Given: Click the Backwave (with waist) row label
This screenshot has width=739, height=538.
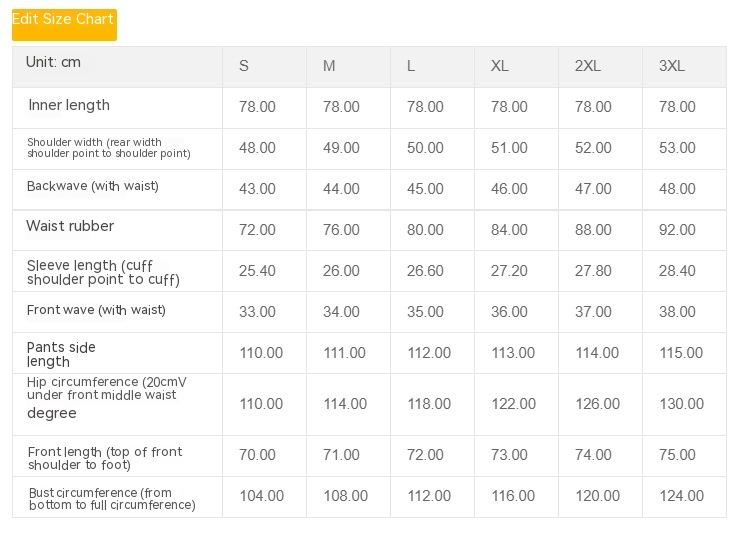Looking at the screenshot, I should [x=93, y=186].
